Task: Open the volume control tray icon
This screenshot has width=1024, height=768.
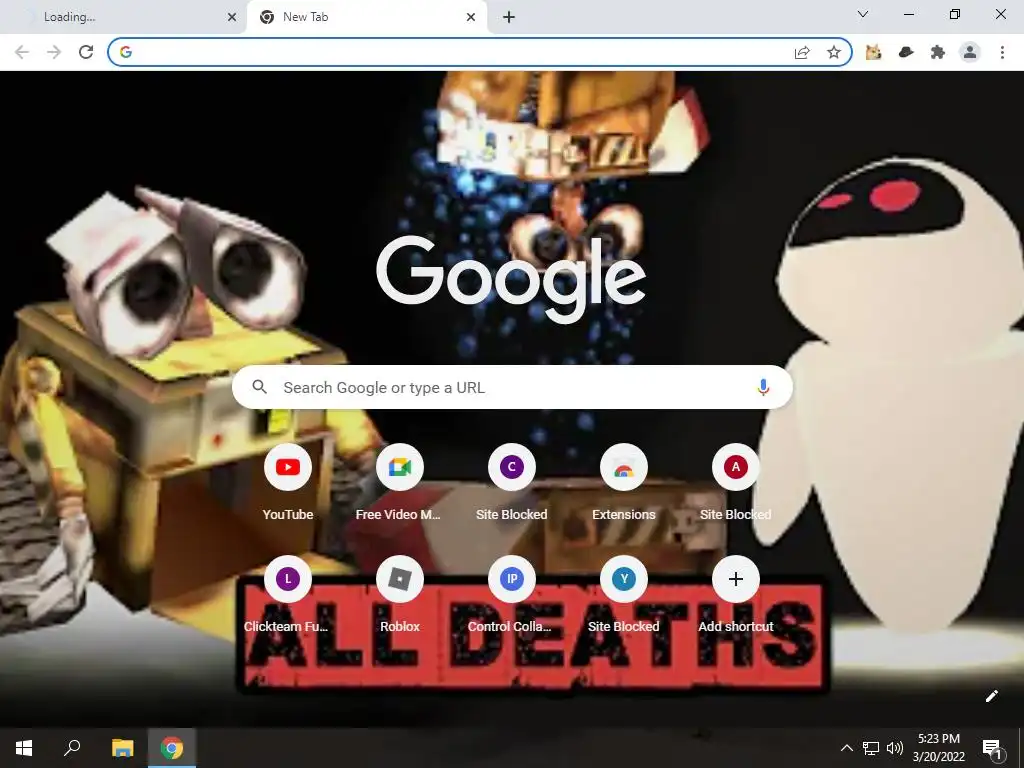Action: [895, 748]
